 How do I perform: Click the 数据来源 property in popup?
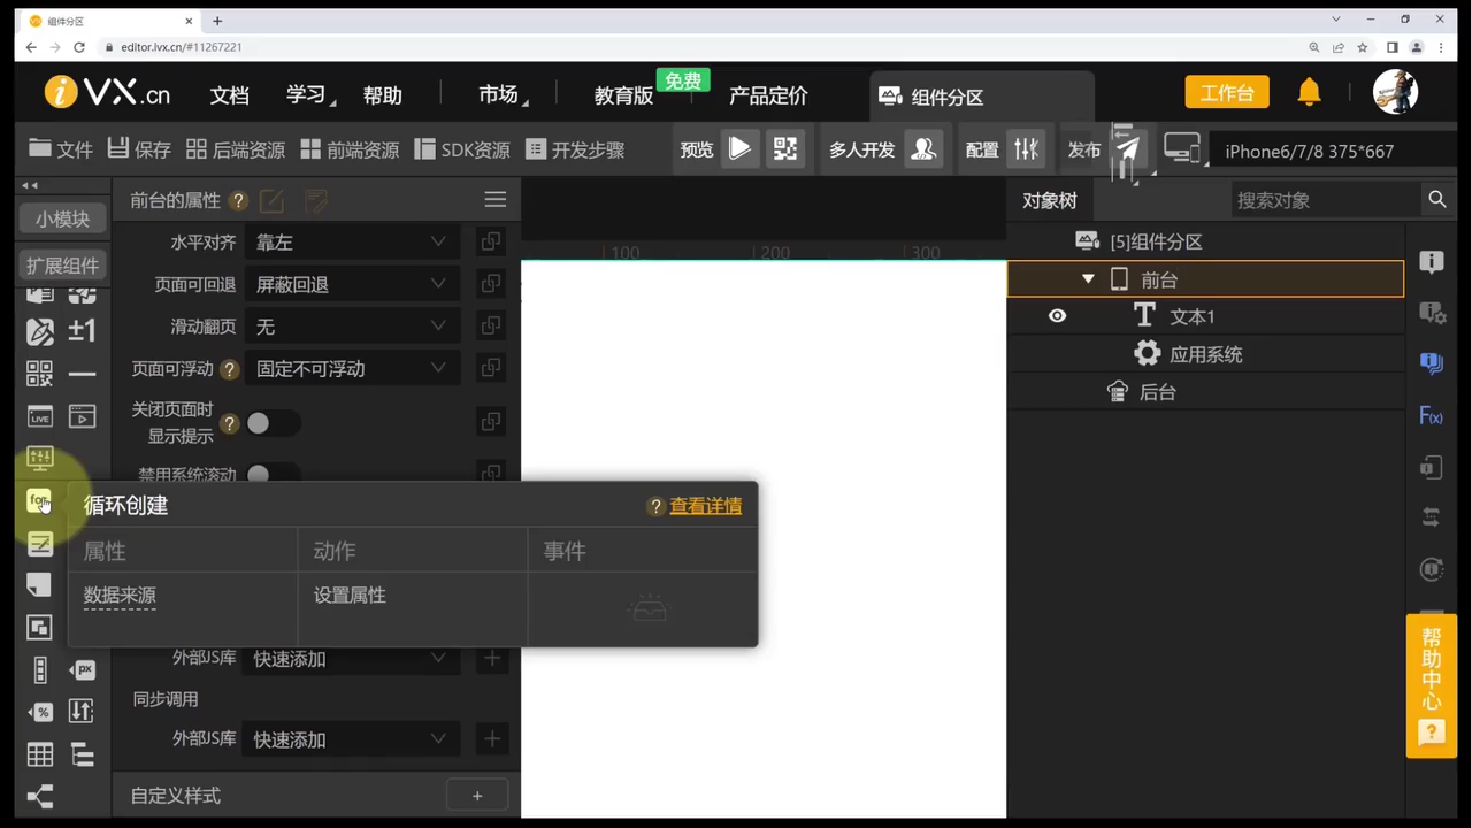coord(120,595)
